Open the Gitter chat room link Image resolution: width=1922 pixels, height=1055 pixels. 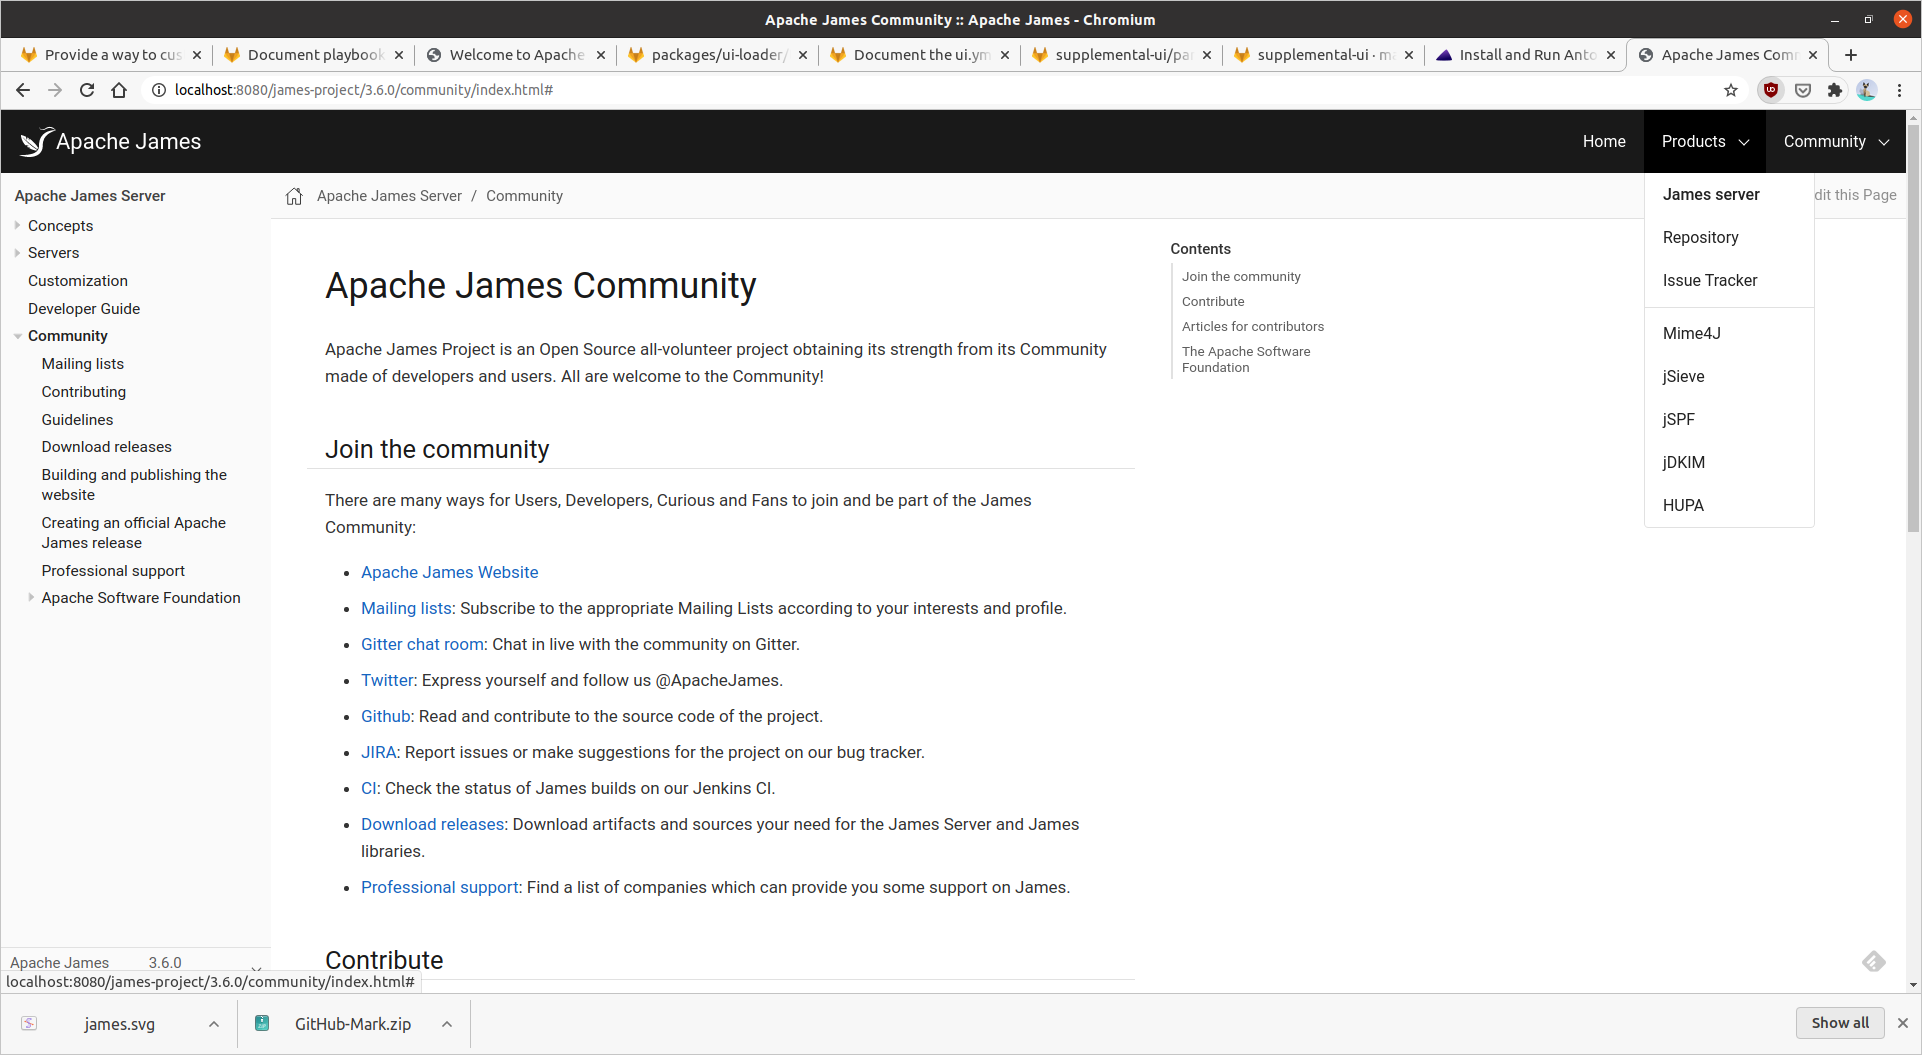pos(422,644)
